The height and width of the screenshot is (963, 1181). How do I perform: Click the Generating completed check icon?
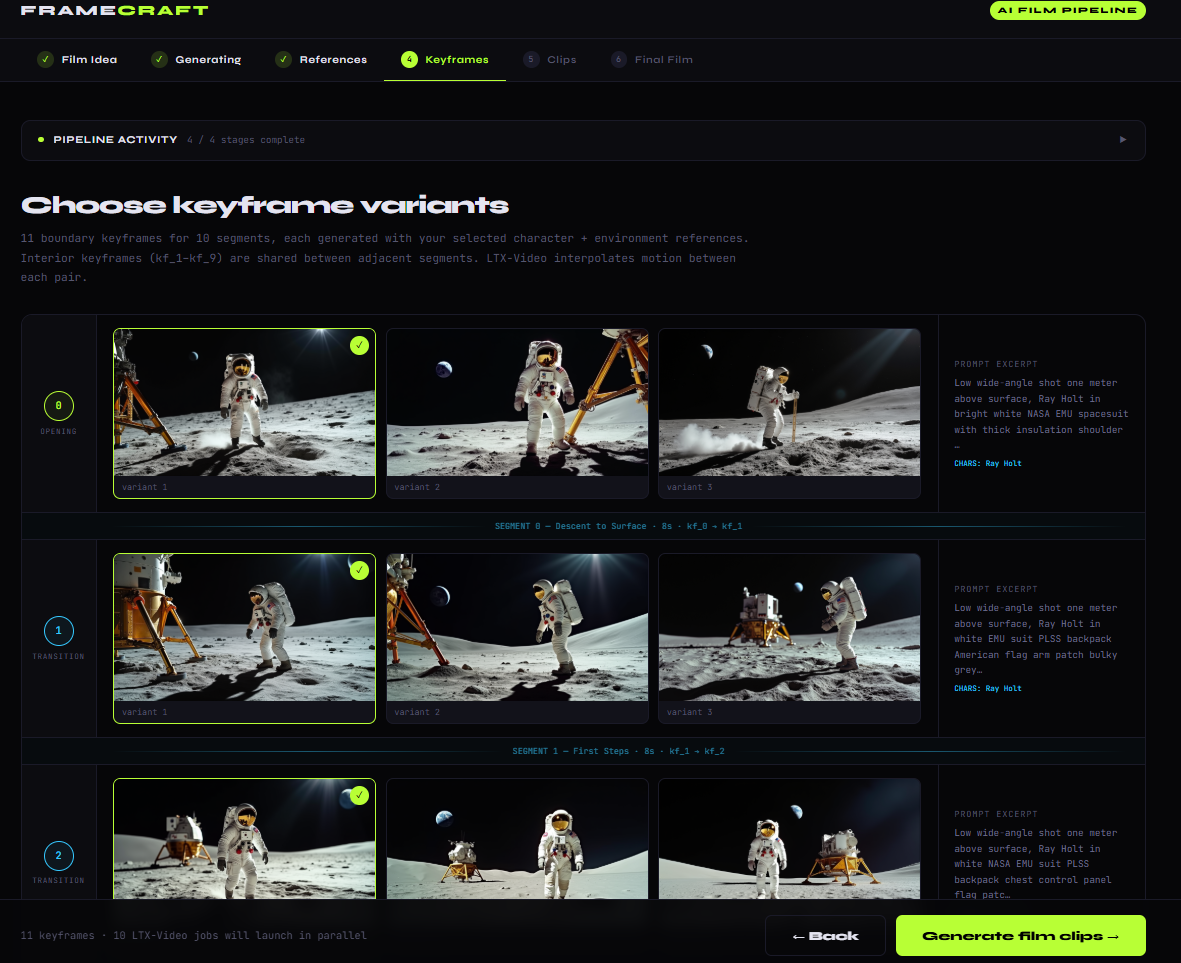pos(159,59)
